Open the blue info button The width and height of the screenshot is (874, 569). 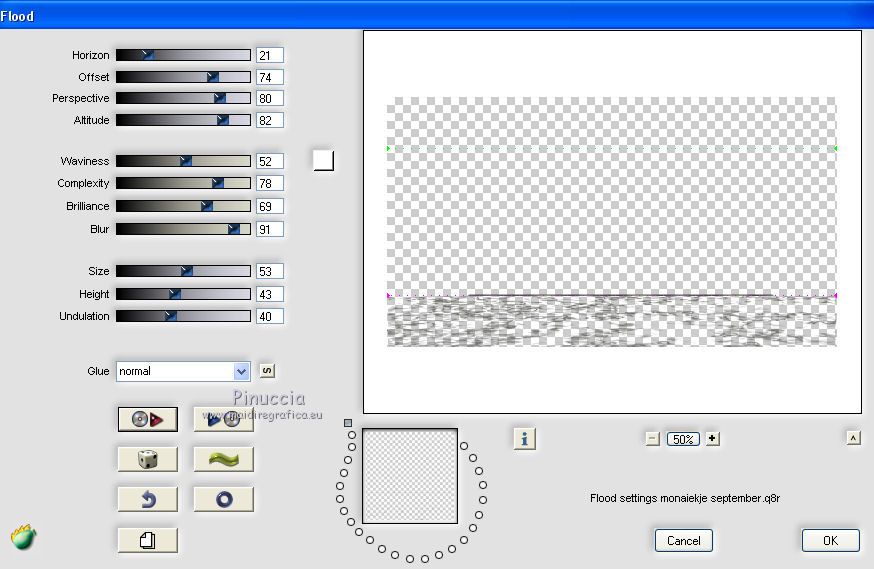pyautogui.click(x=525, y=439)
